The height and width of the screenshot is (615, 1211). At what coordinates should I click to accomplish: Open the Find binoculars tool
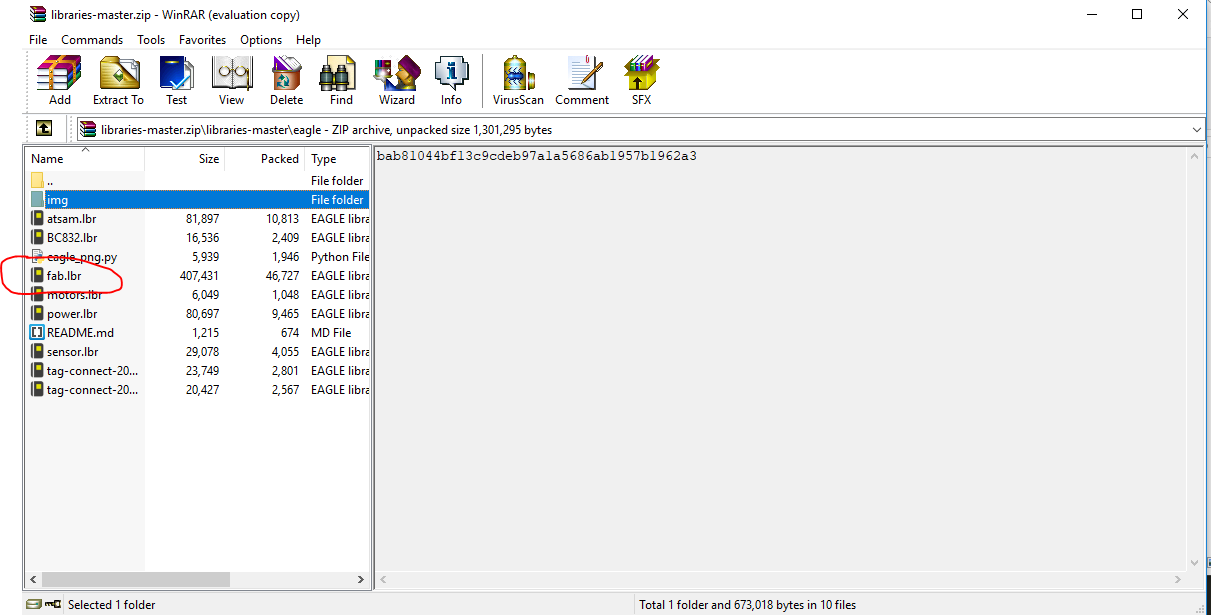click(x=340, y=74)
